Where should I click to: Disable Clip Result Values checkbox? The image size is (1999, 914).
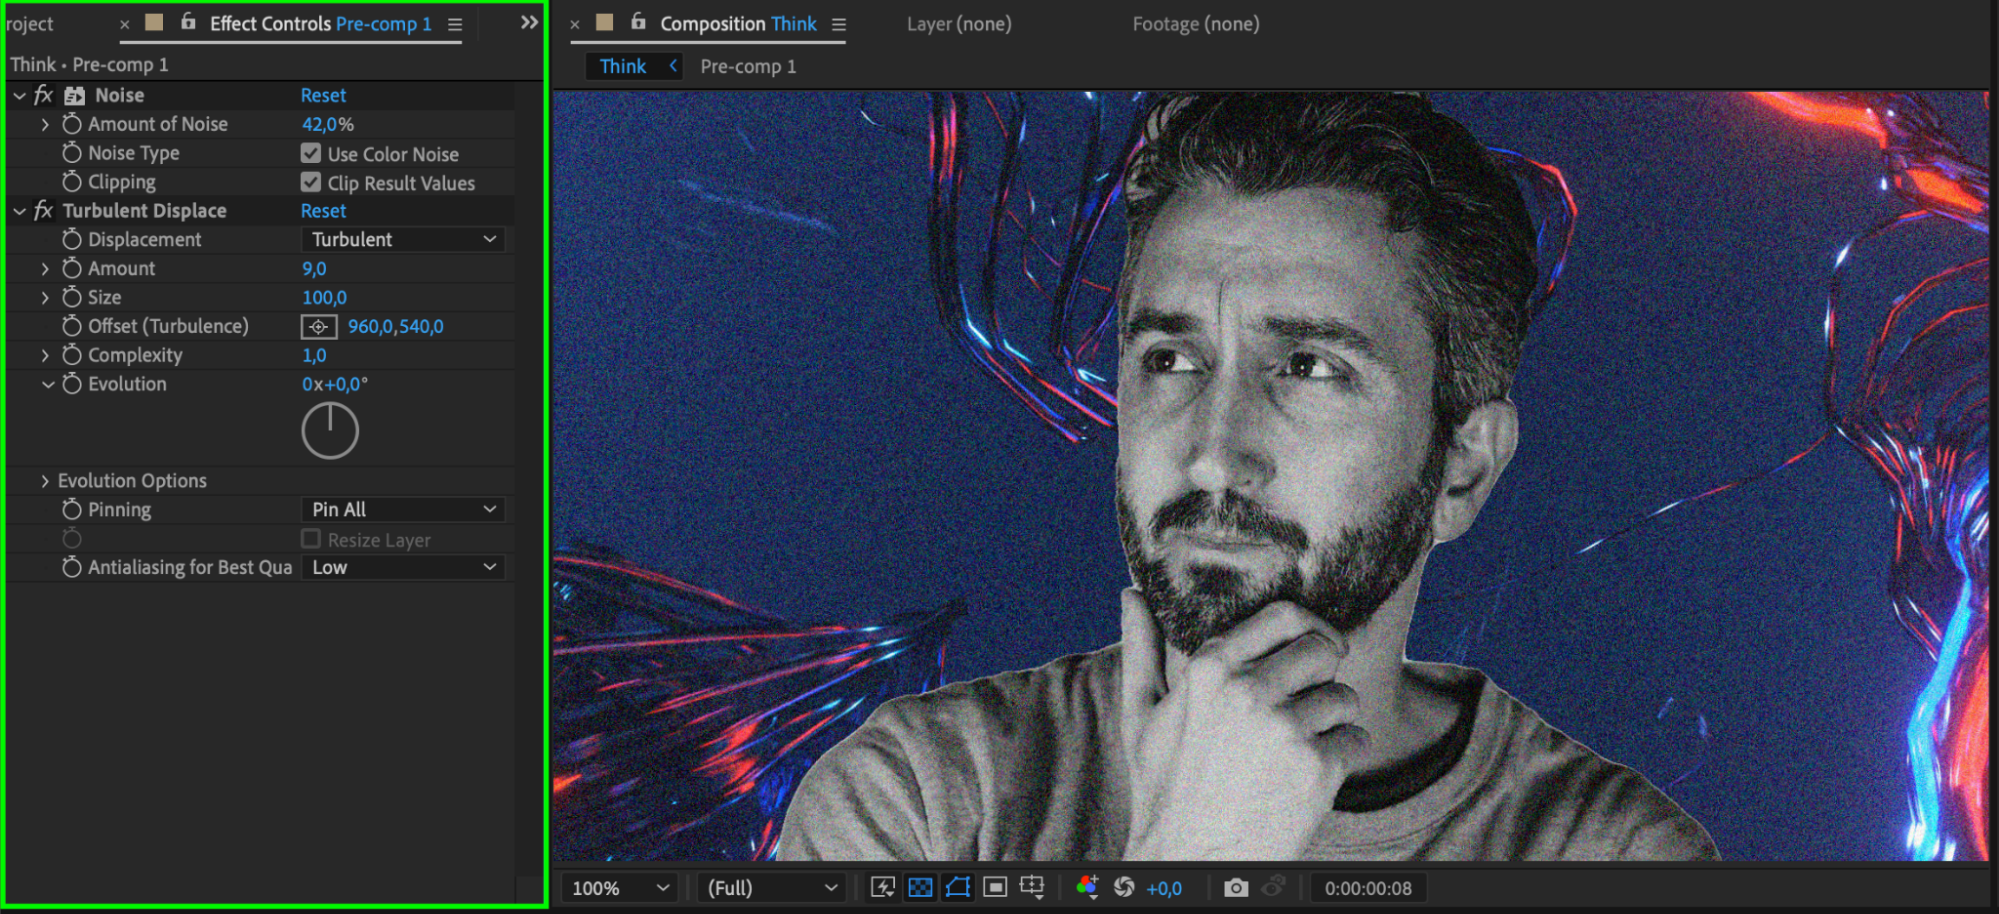tap(311, 183)
